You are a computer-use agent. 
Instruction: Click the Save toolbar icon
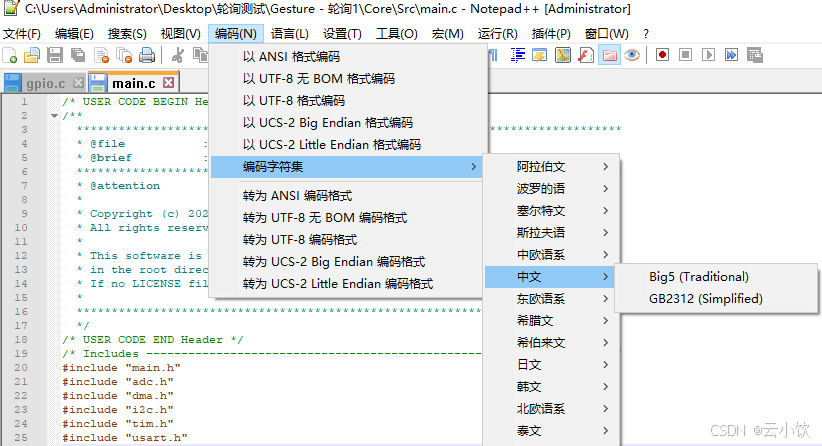55,55
